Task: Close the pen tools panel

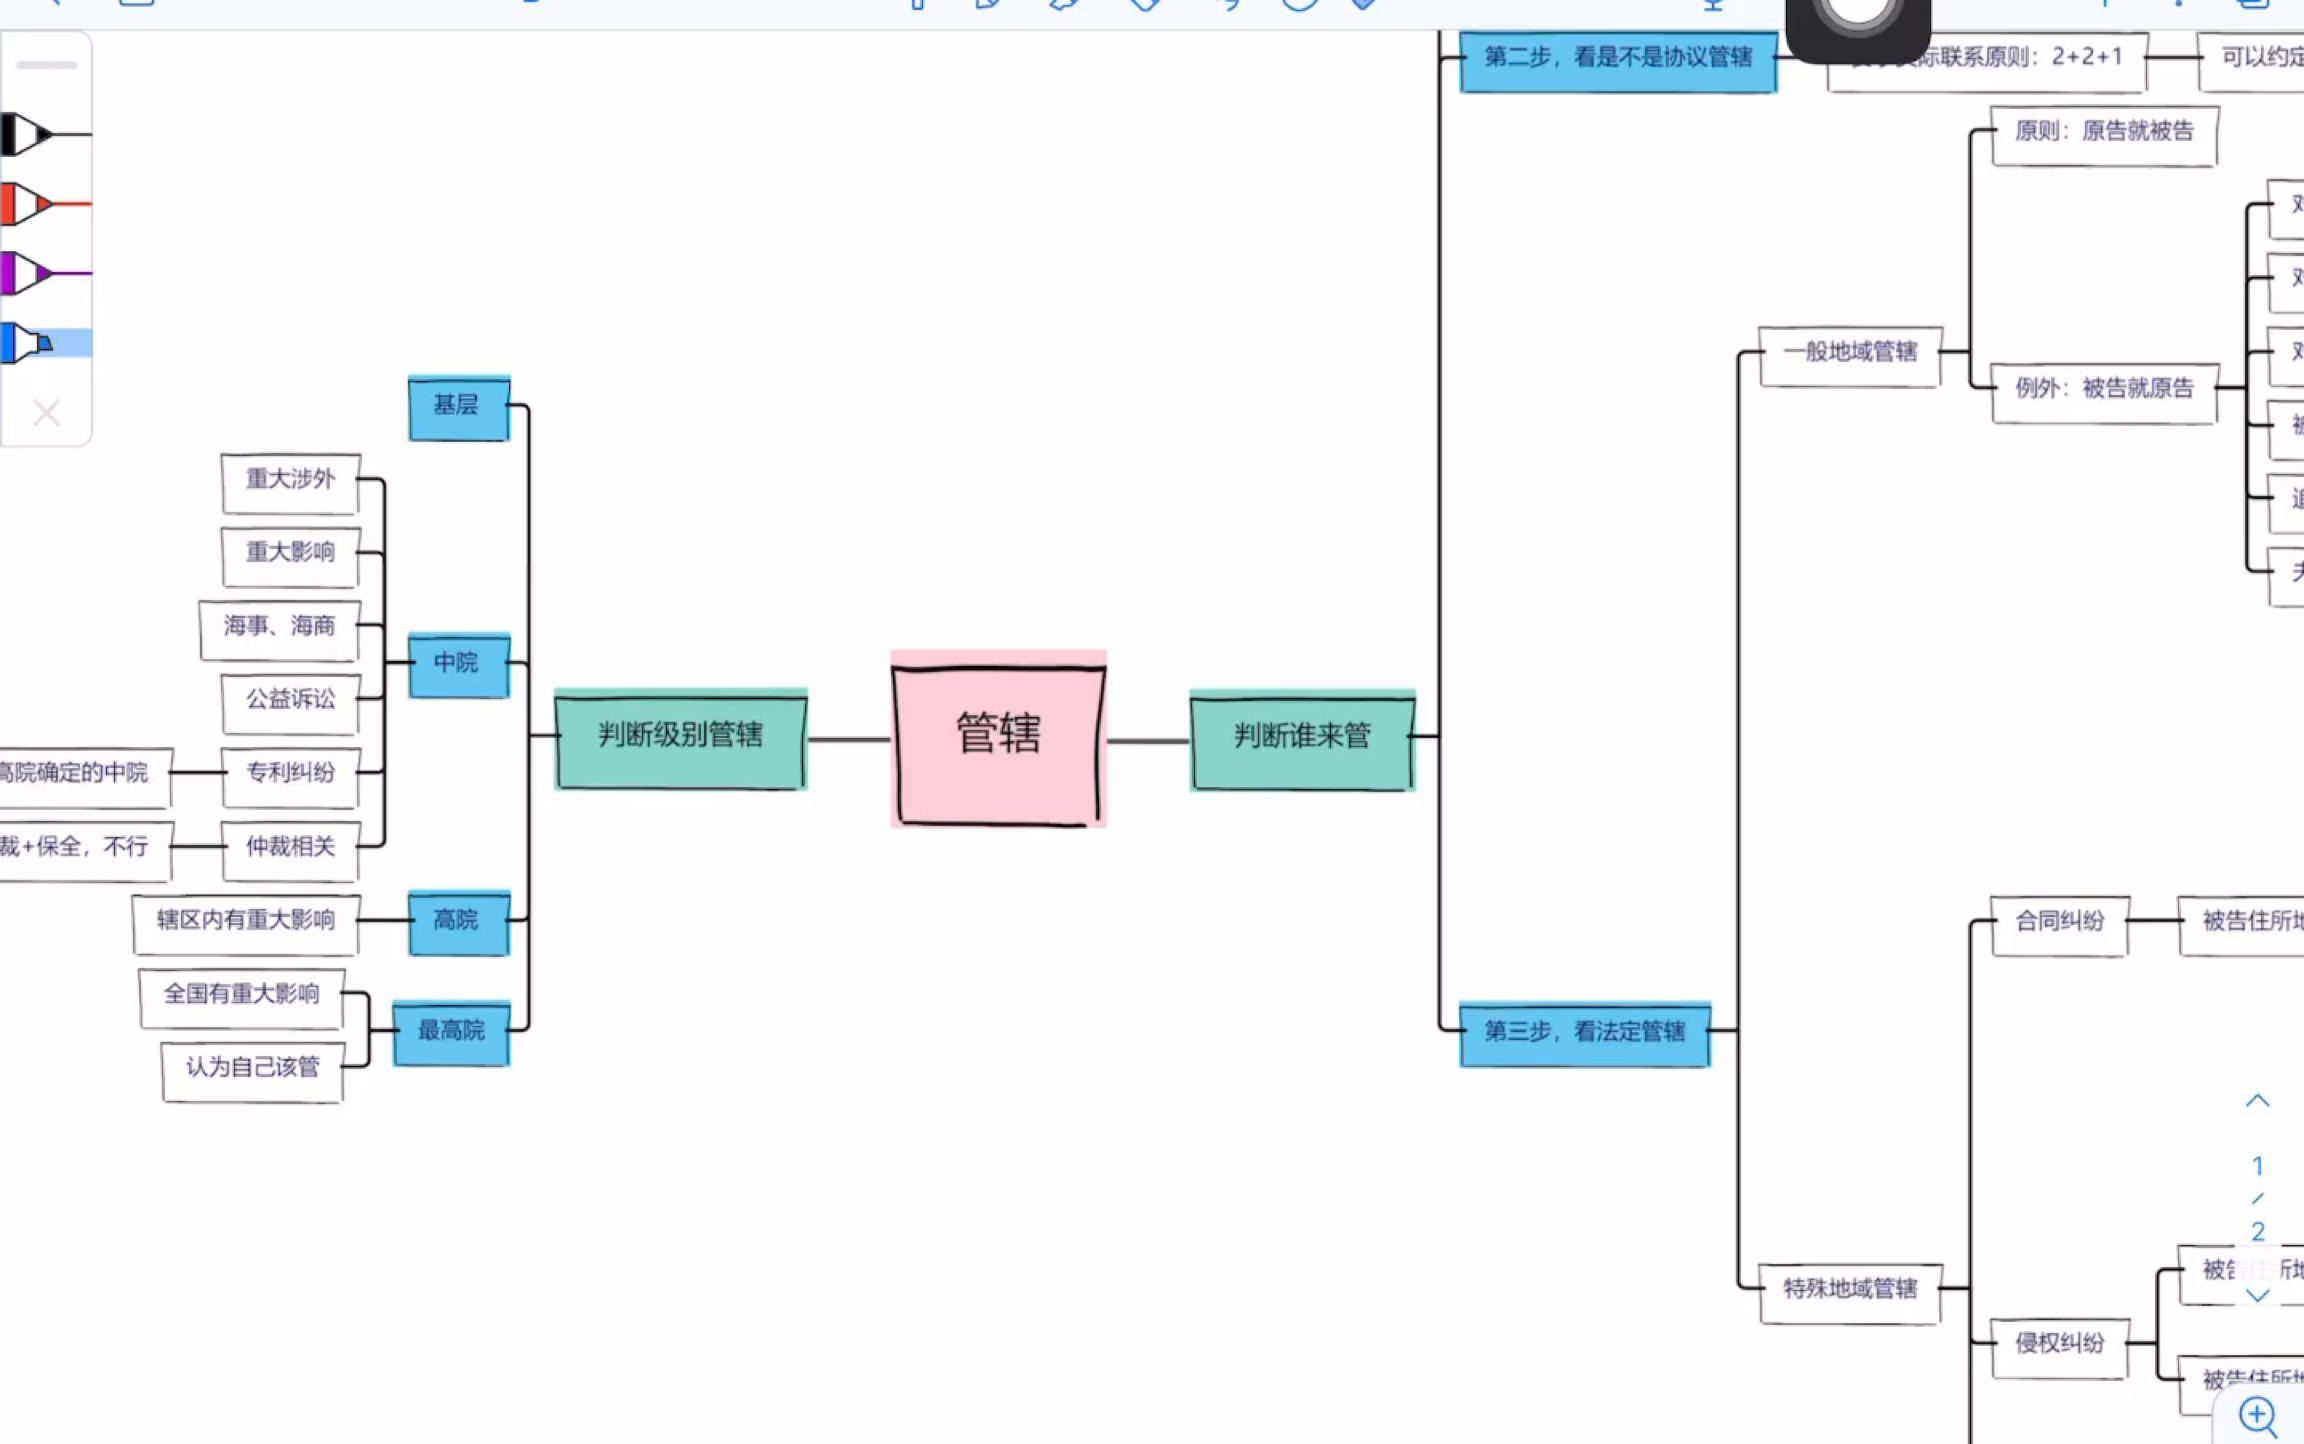Action: 46,412
